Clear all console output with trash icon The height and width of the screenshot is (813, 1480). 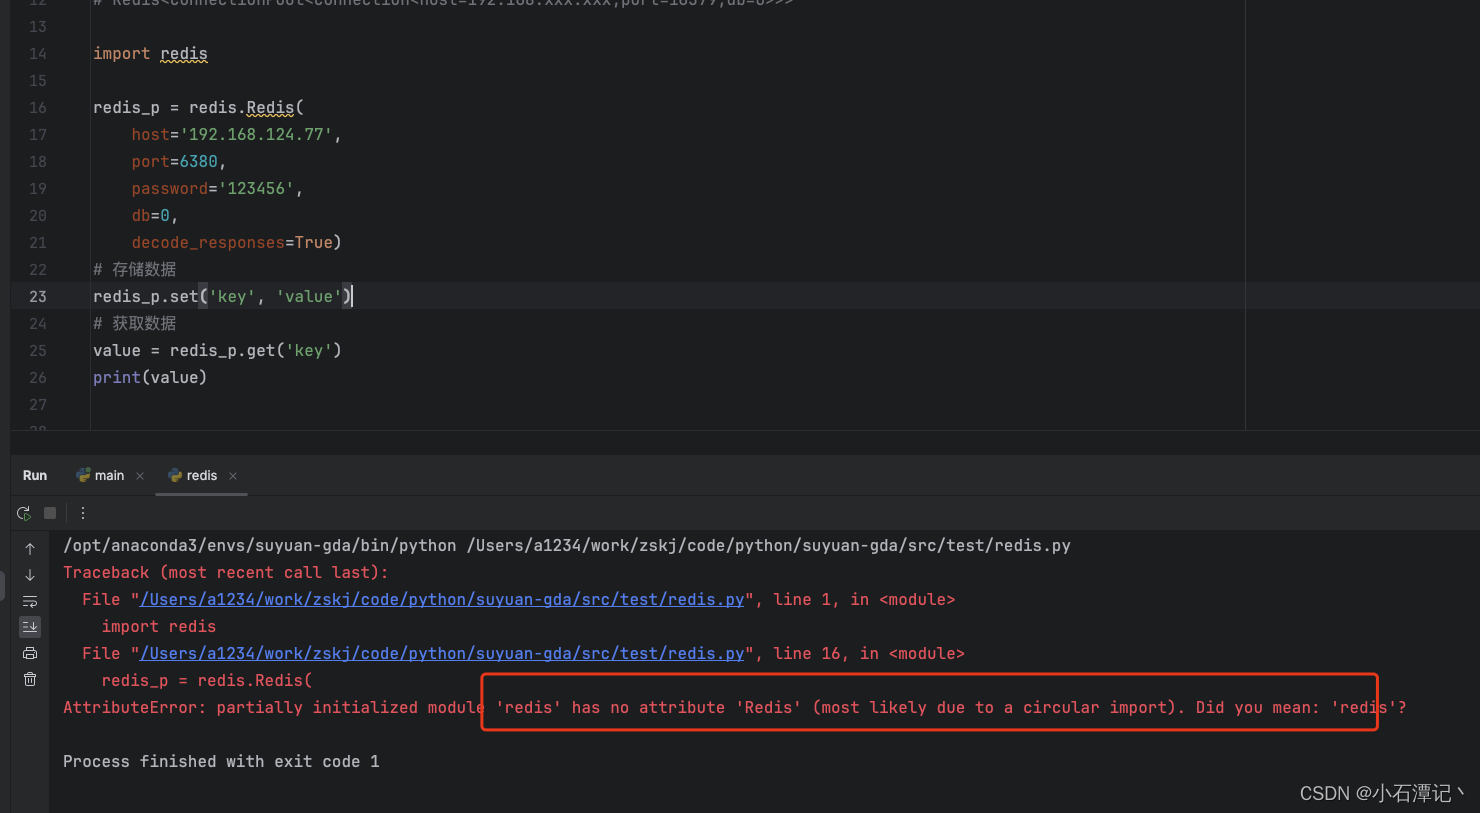pyautogui.click(x=30, y=679)
